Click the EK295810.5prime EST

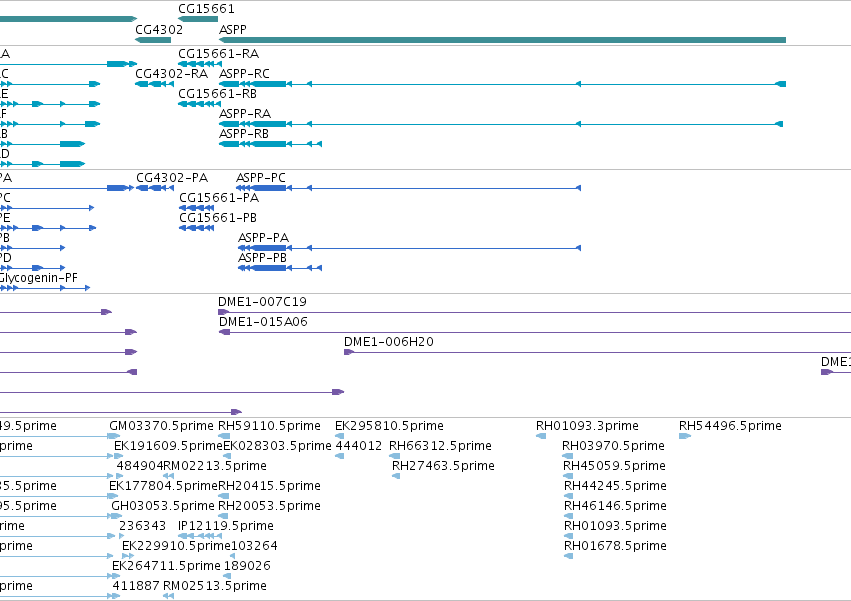(340, 436)
